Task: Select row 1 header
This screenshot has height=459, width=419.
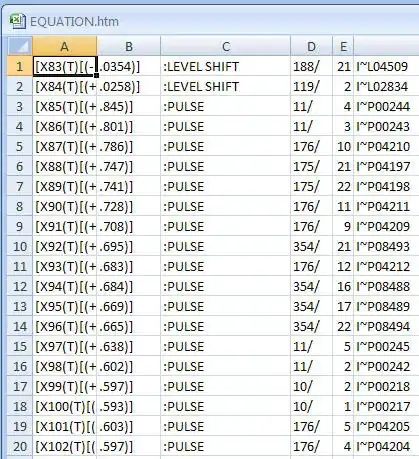Action: point(20,66)
